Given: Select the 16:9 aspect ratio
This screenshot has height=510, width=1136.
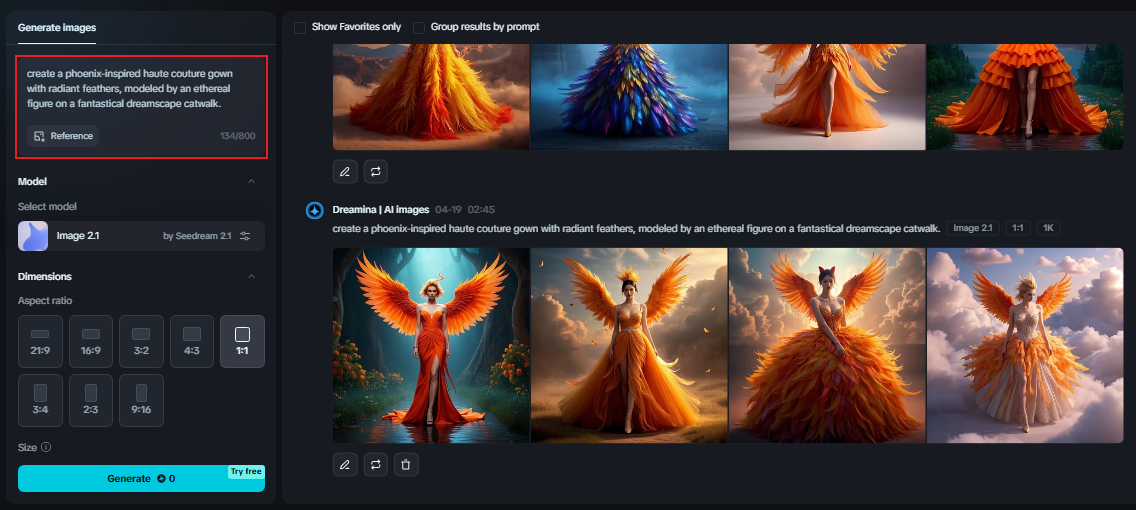Looking at the screenshot, I should 91,341.
